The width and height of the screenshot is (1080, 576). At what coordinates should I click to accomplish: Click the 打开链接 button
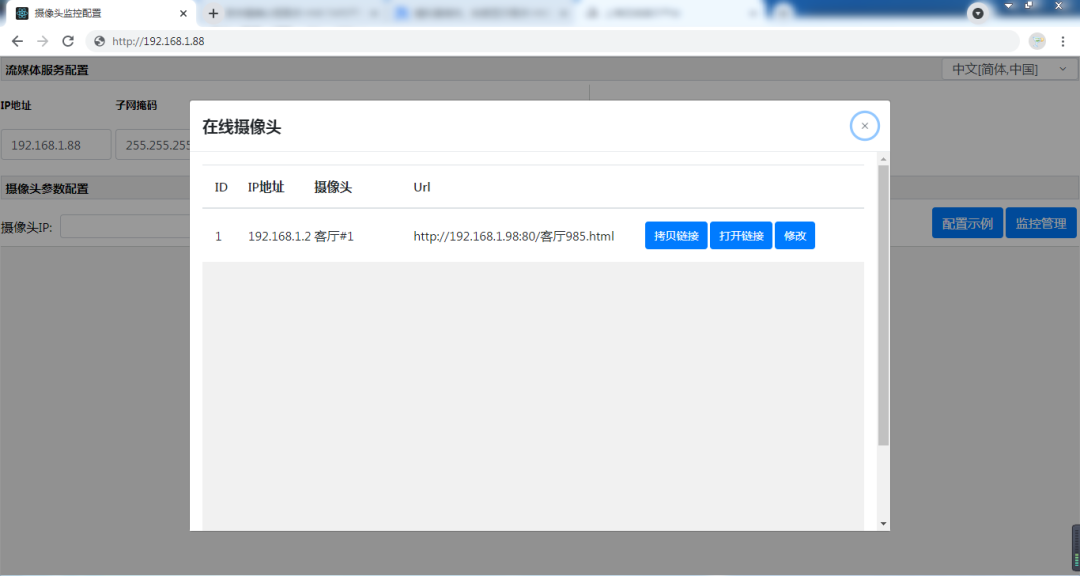click(x=741, y=236)
